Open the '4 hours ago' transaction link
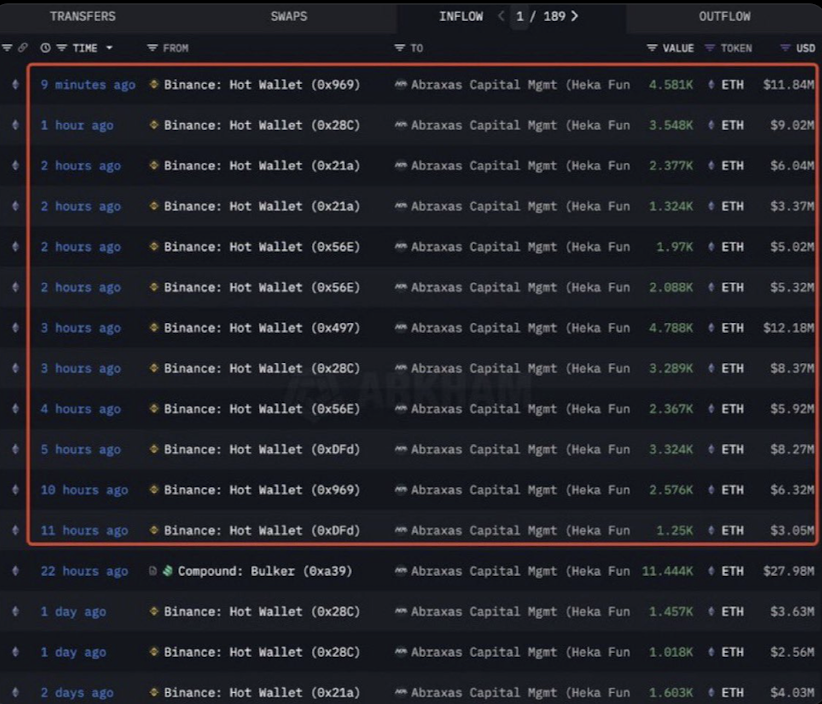The height and width of the screenshot is (704, 822). click(81, 409)
